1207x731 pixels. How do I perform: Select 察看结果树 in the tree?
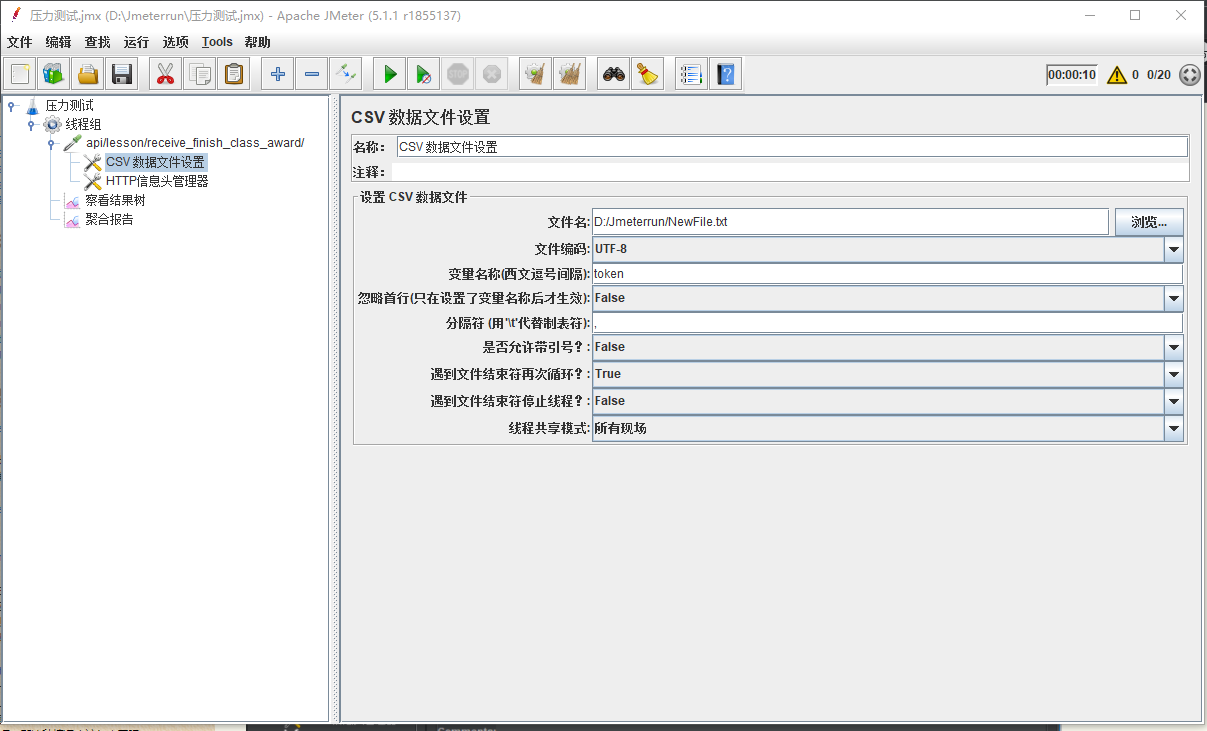pos(115,200)
